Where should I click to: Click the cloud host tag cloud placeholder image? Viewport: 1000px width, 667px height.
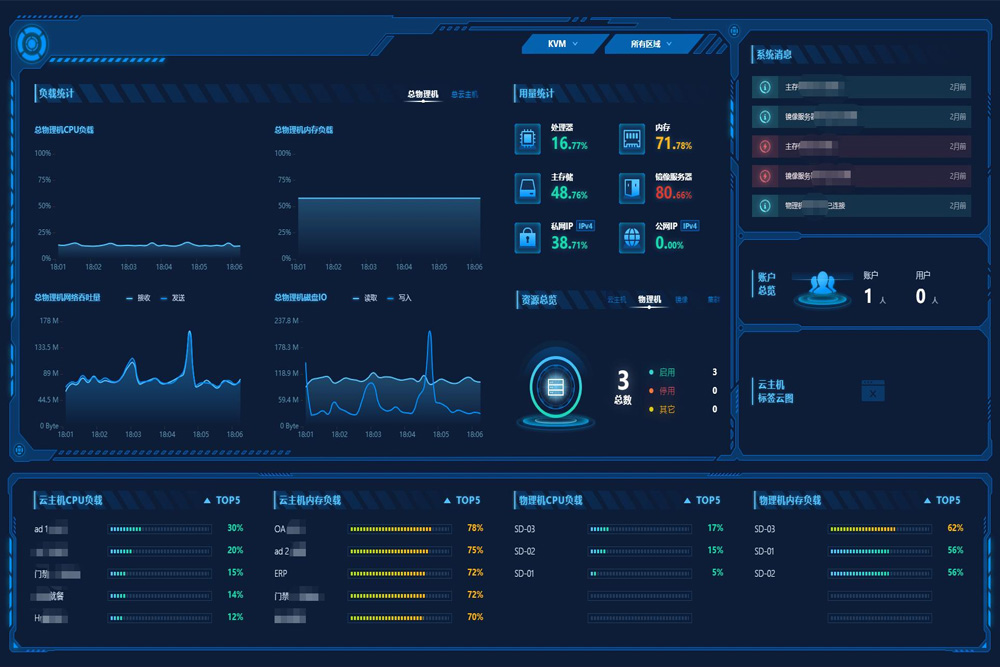873,391
